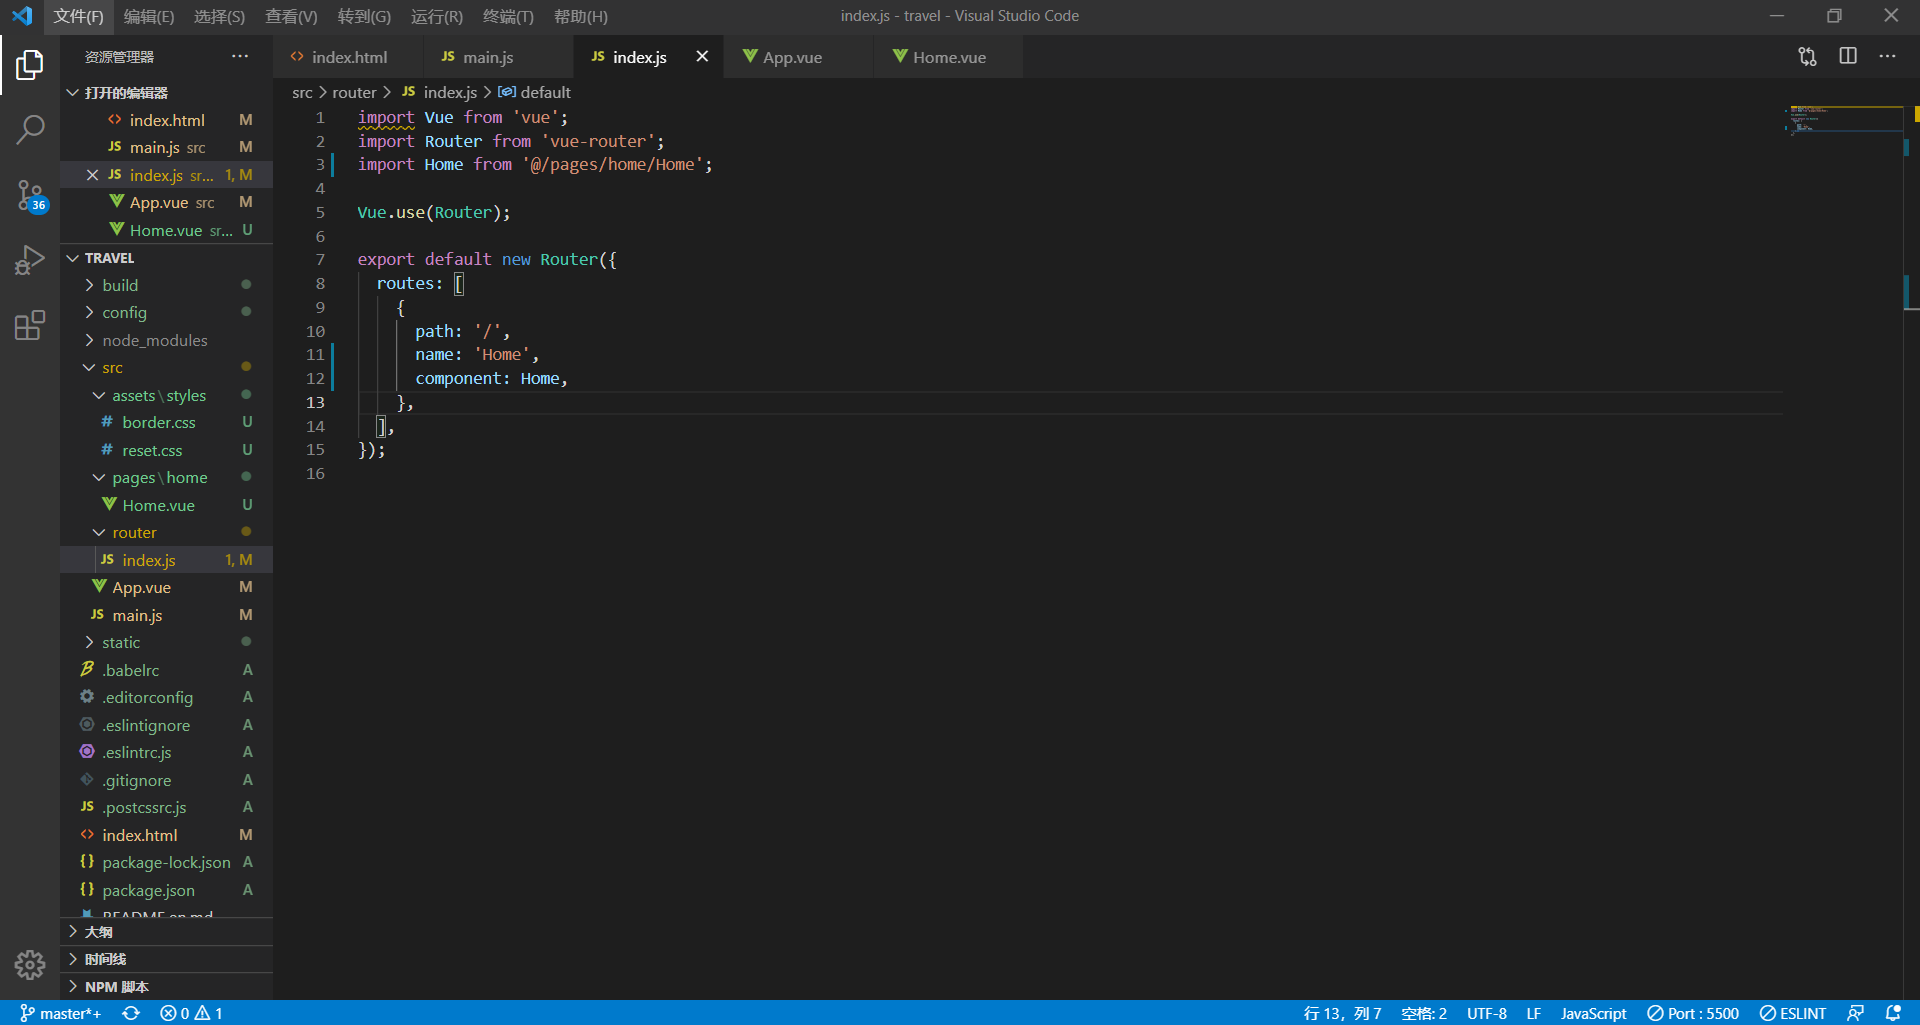This screenshot has height=1025, width=1920.
Task: Open the 帮助(H) menu
Action: pyautogui.click(x=581, y=16)
